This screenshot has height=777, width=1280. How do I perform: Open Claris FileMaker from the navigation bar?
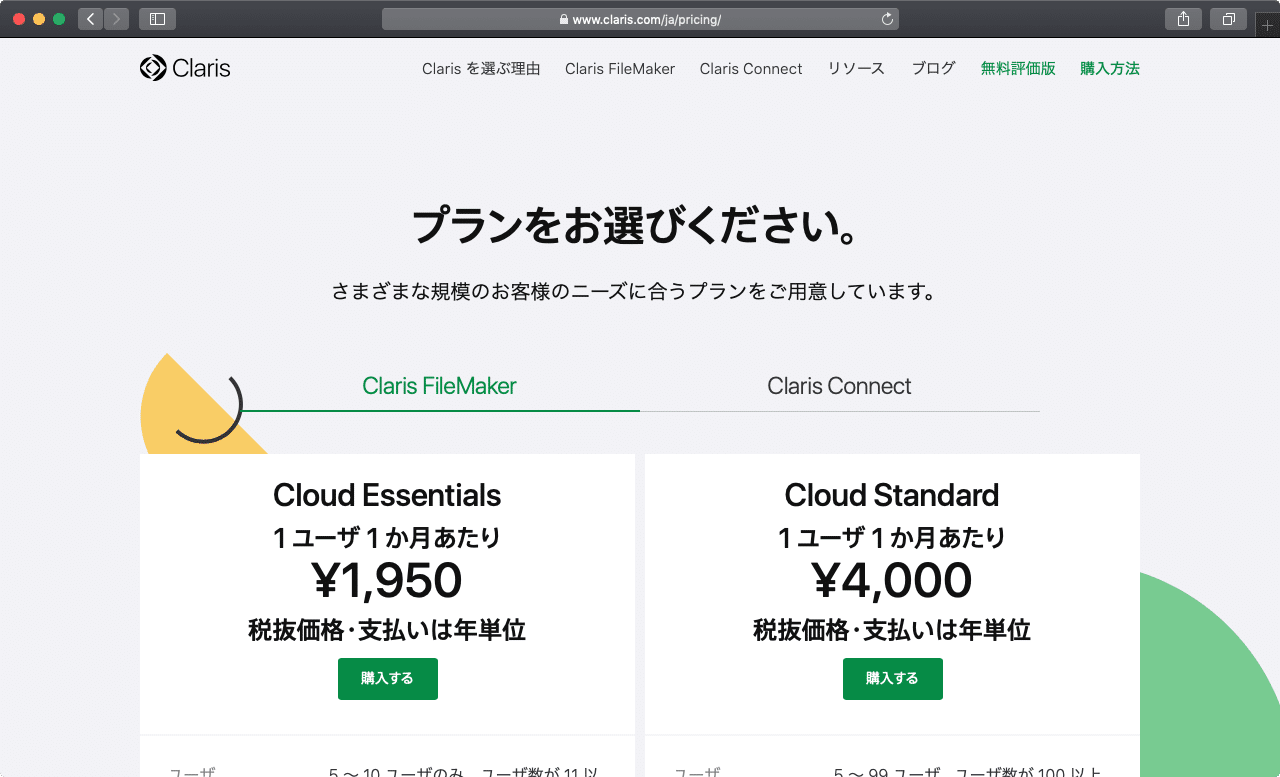tap(620, 68)
